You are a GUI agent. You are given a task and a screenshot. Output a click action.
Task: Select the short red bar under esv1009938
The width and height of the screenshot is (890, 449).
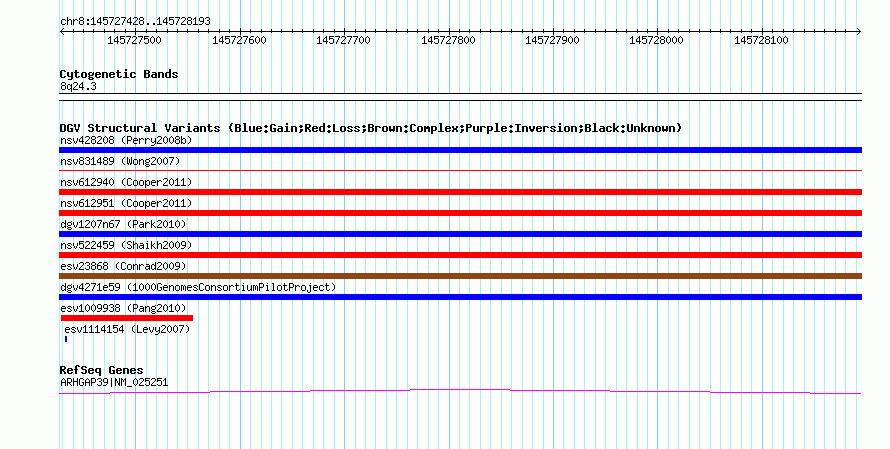pos(127,318)
